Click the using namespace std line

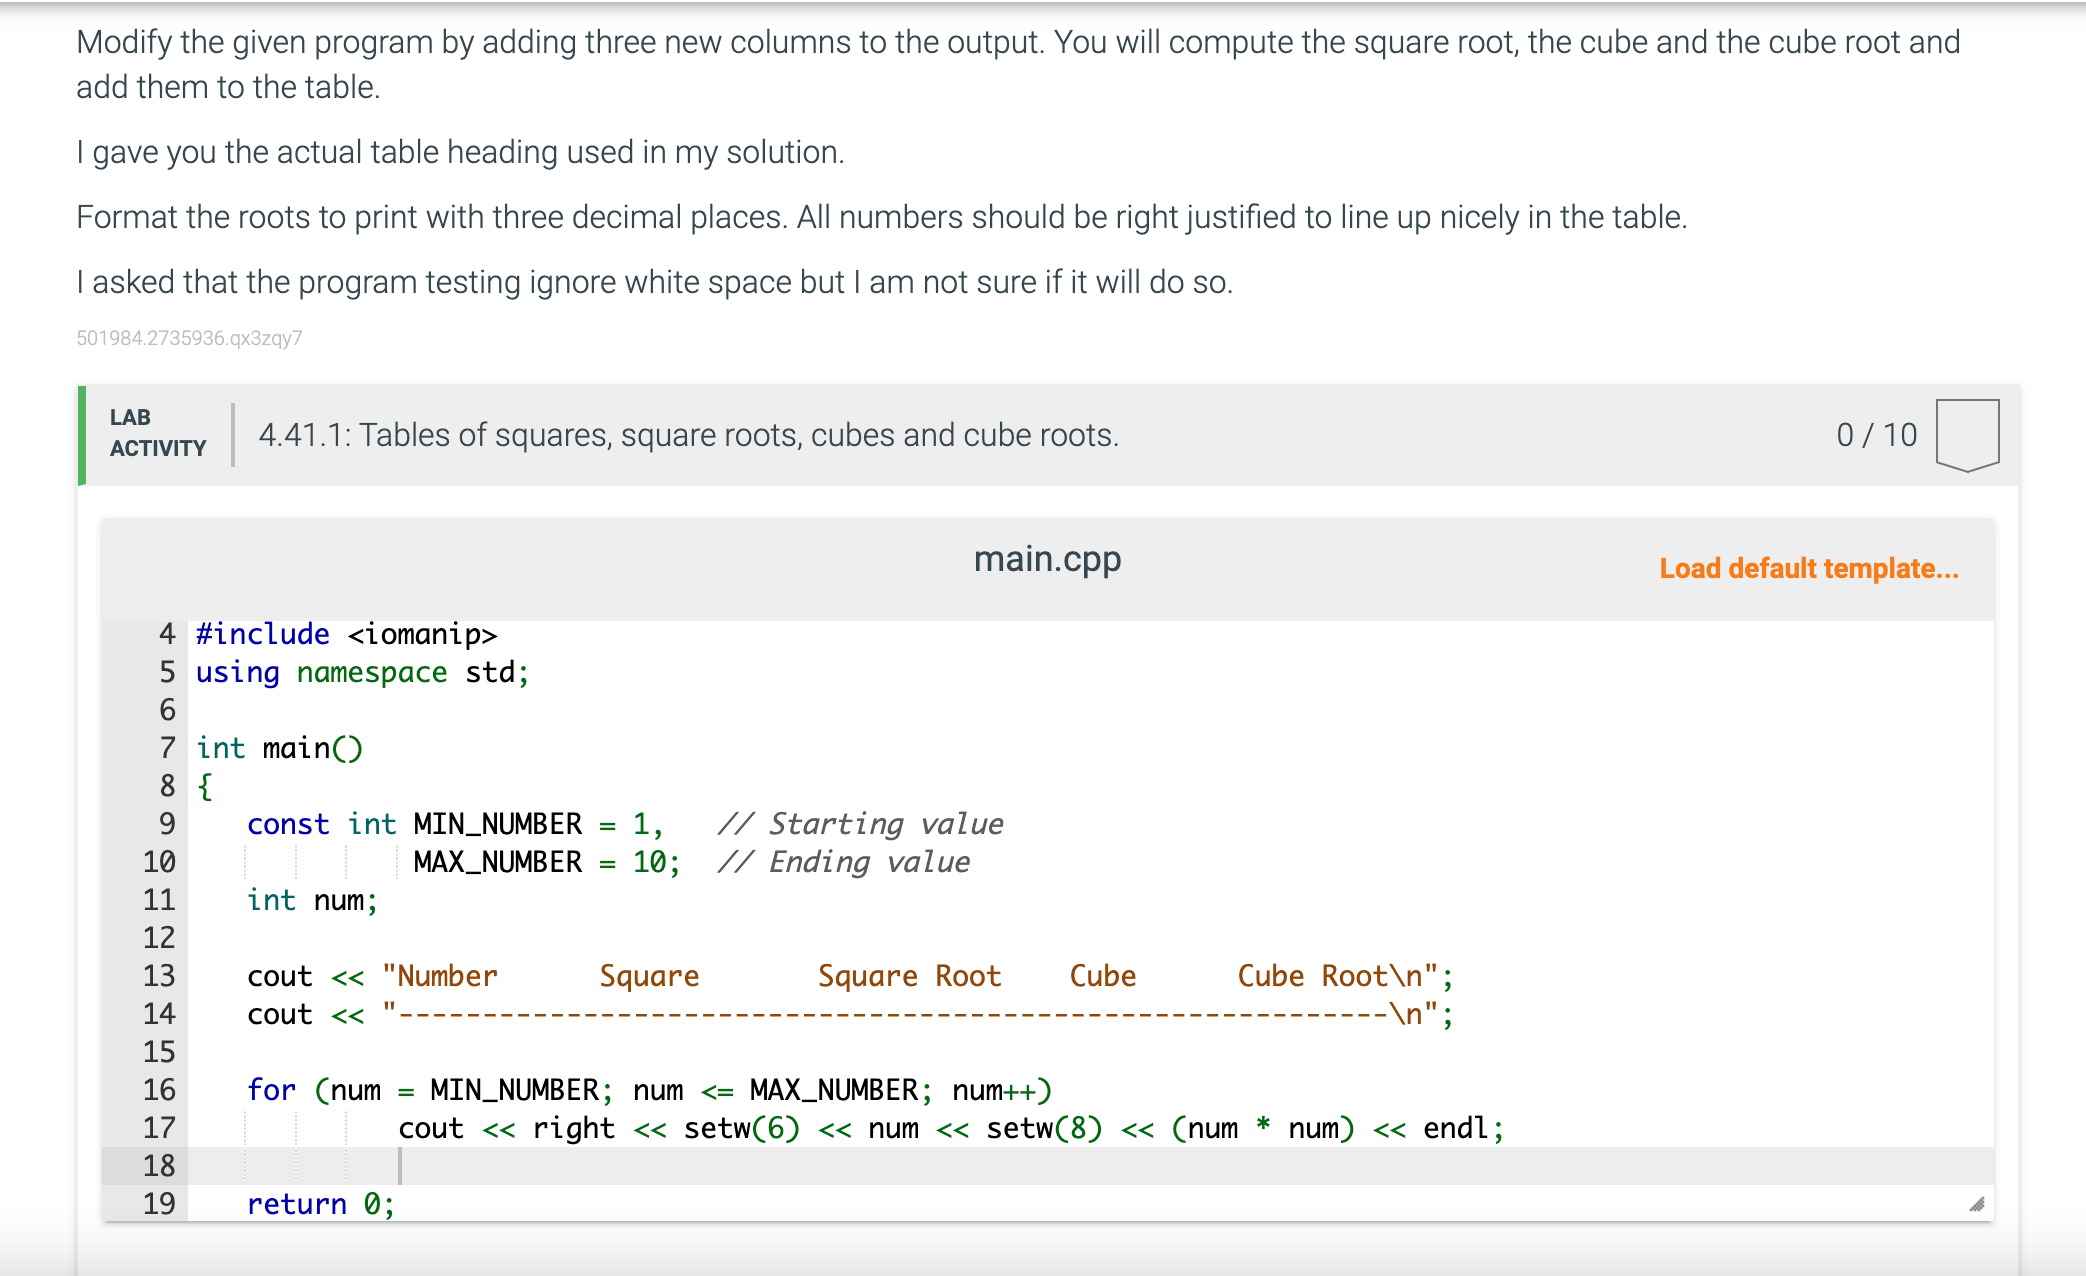(362, 672)
